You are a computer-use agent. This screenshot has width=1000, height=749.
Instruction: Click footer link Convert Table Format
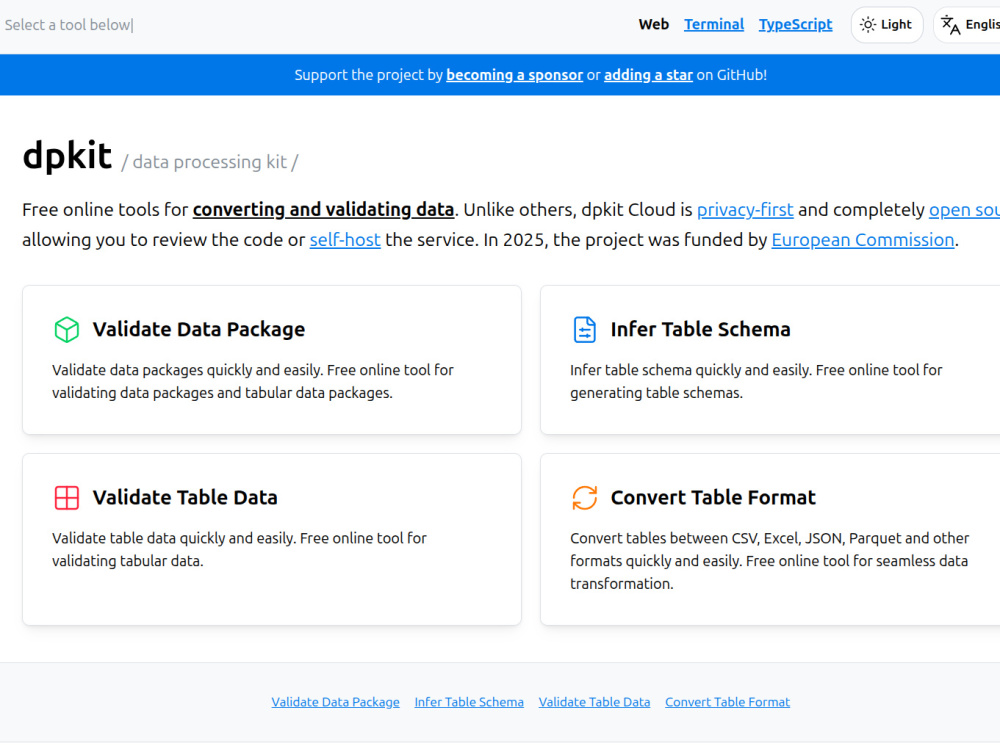(x=727, y=702)
